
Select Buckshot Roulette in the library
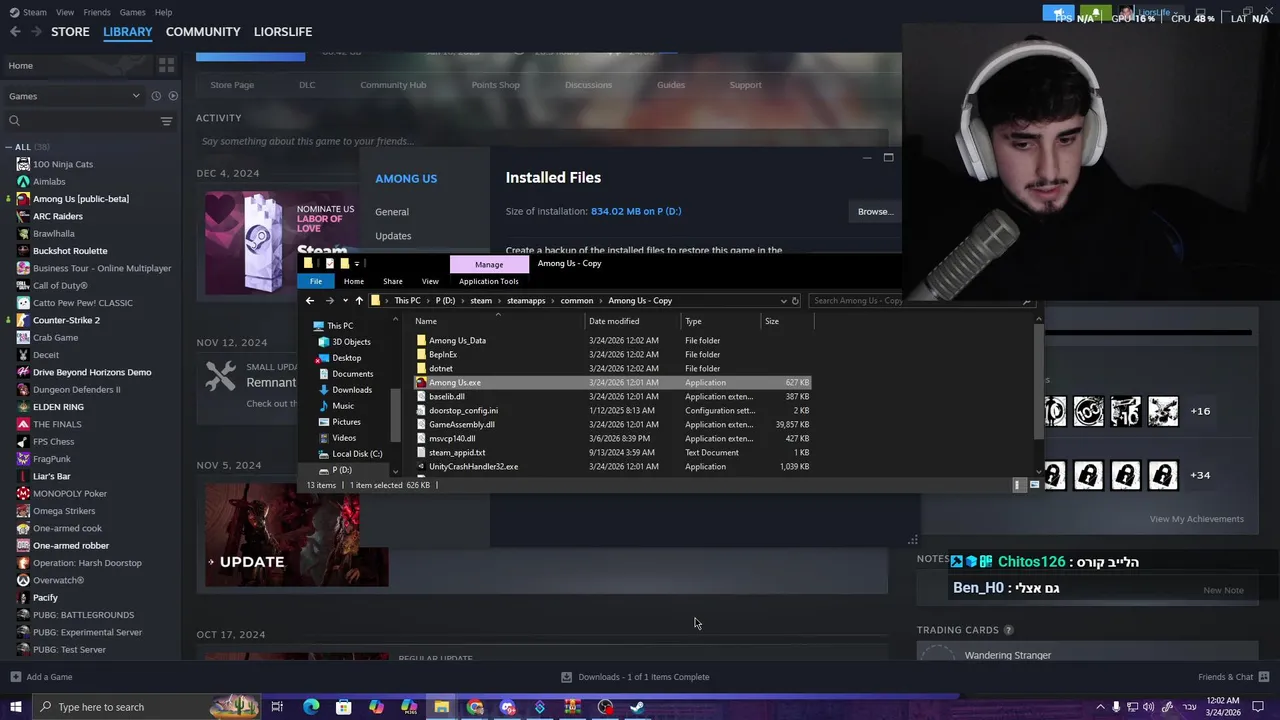[x=70, y=251]
